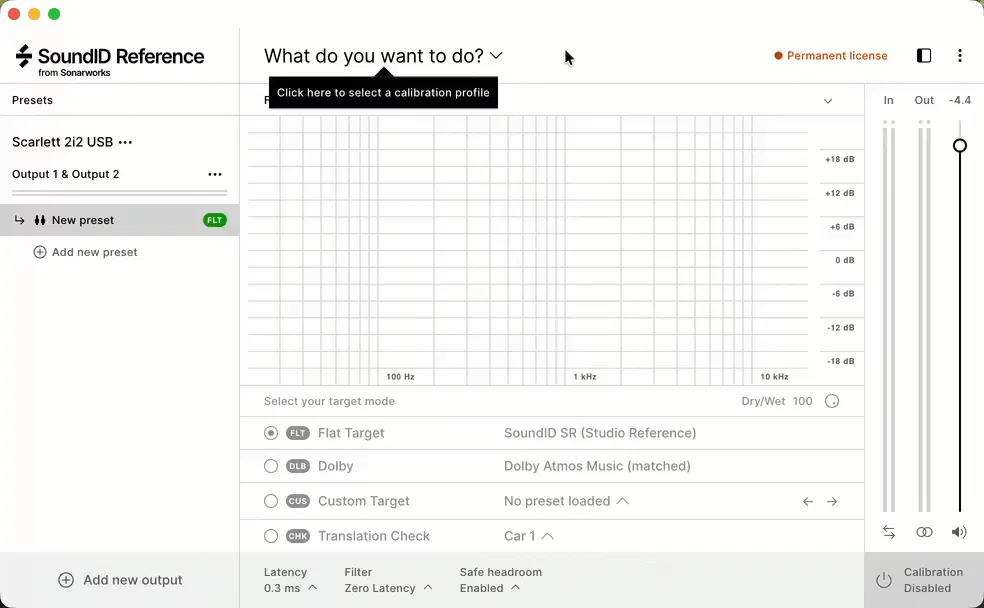Click the swap arrows icon near the meters
The width and height of the screenshot is (984, 608).
pyautogui.click(x=888, y=532)
